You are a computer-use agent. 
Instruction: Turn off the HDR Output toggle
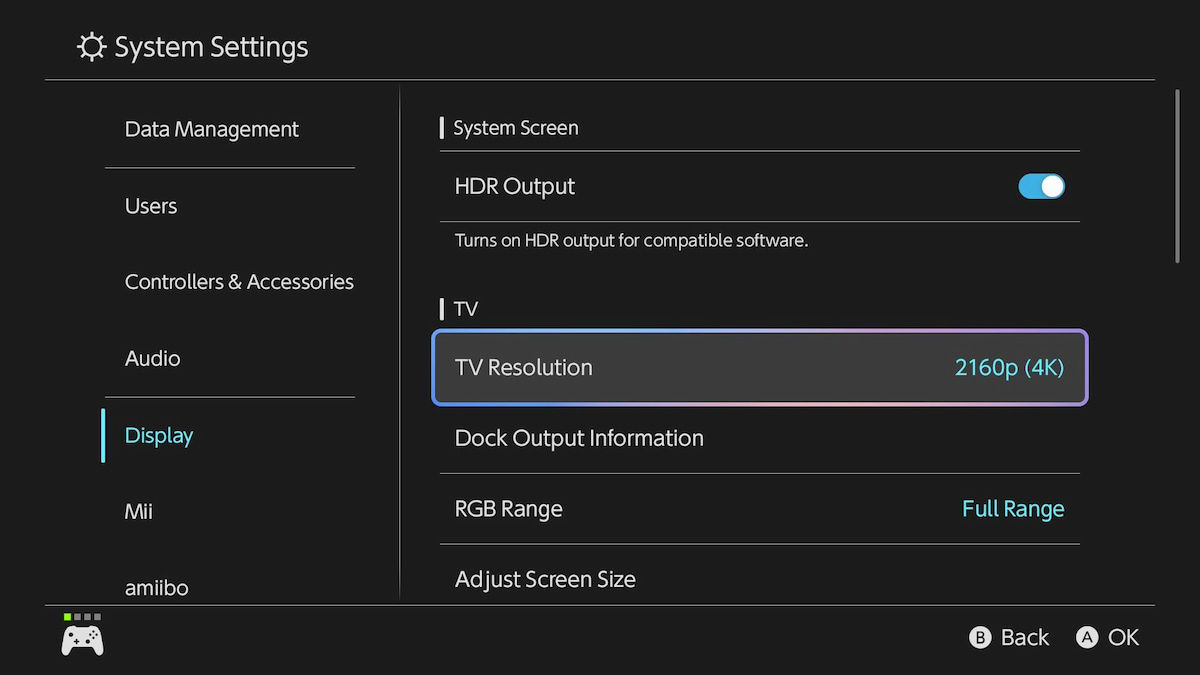pyautogui.click(x=1041, y=186)
